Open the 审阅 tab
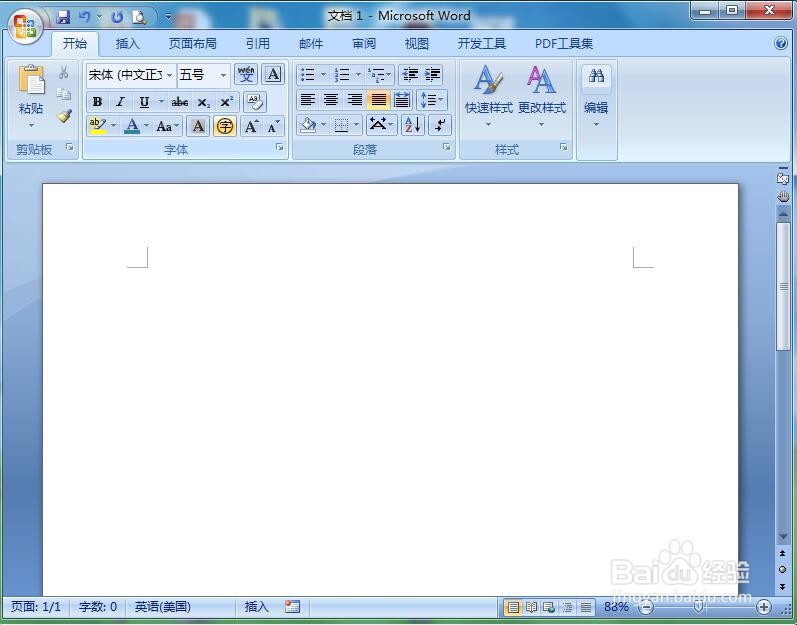This screenshot has width=797, height=625. pyautogui.click(x=364, y=44)
